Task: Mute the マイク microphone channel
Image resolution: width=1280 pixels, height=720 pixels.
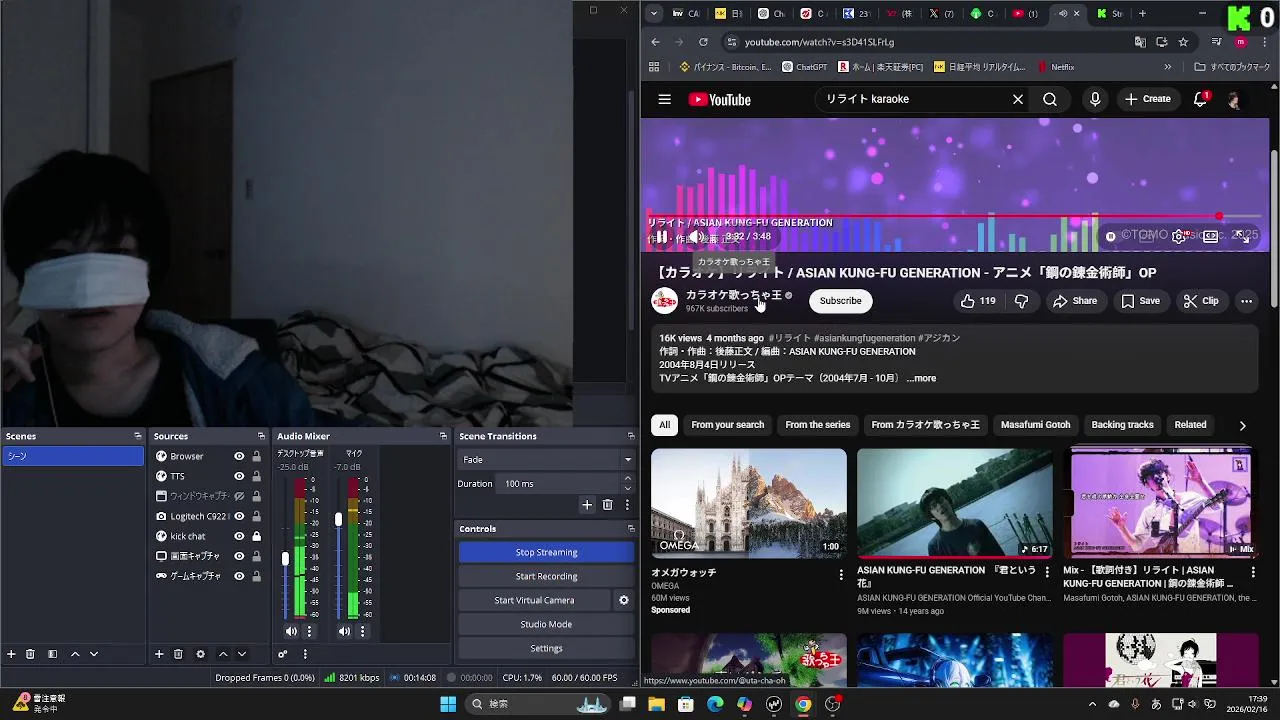Action: point(344,631)
